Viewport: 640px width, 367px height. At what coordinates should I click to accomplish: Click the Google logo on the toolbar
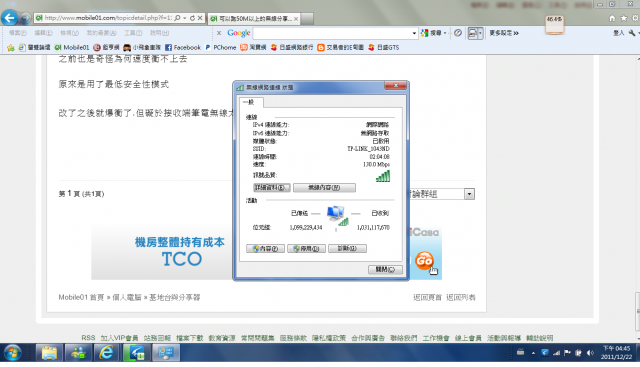coord(239,33)
